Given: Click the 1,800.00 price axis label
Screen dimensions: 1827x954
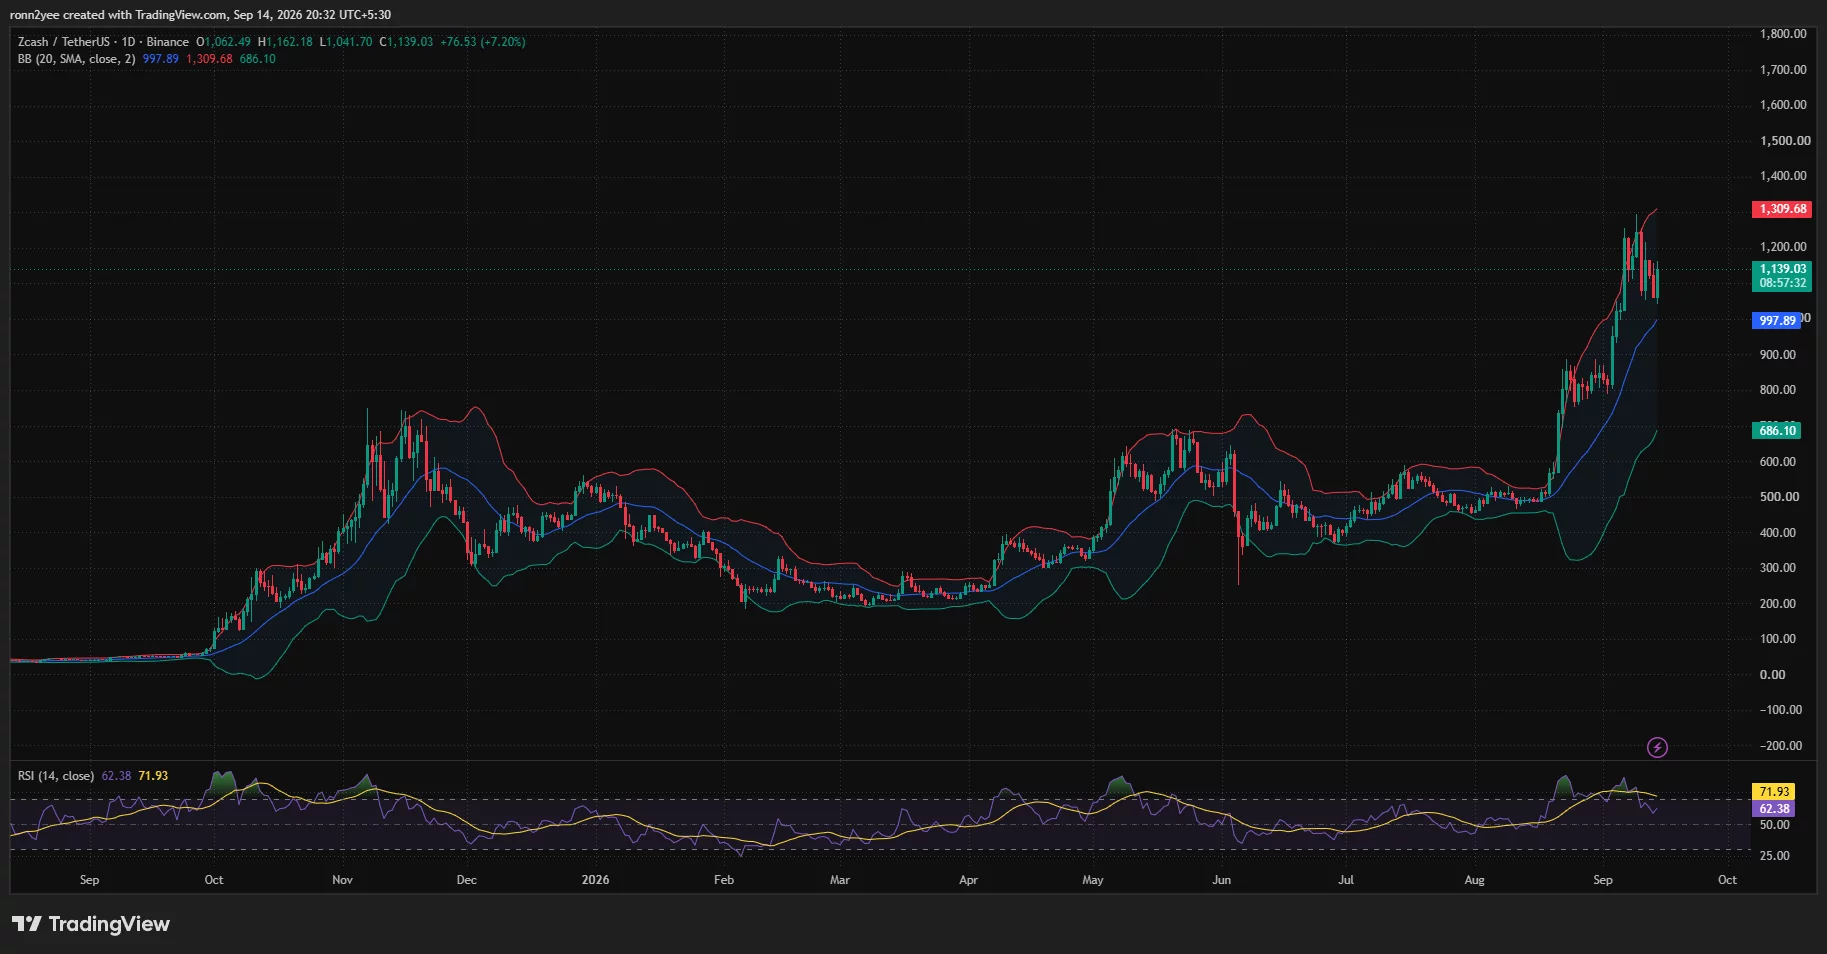Looking at the screenshot, I should (1783, 34).
